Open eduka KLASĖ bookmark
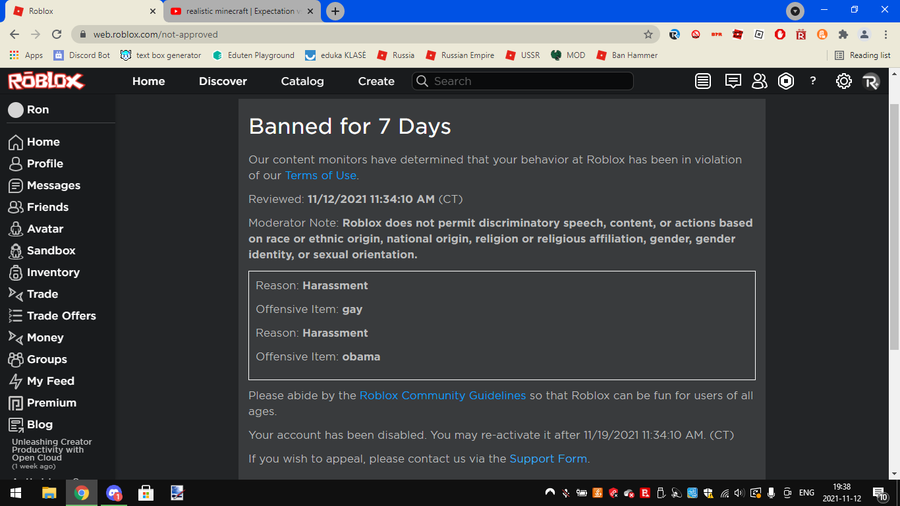The height and width of the screenshot is (506, 900). 335,55
